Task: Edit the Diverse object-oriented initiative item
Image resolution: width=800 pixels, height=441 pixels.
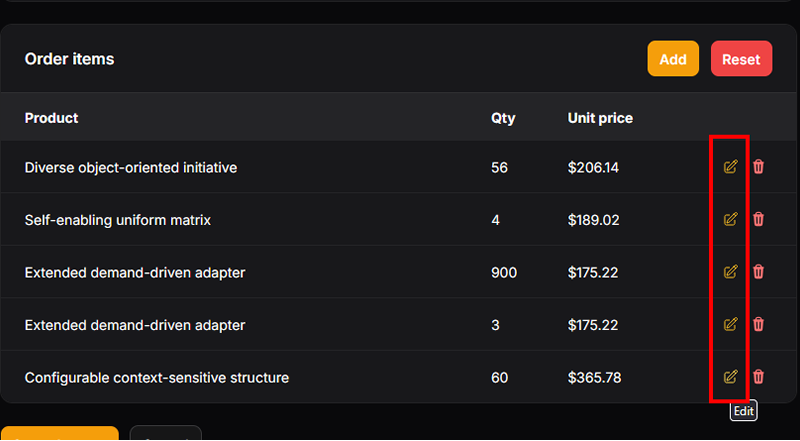Action: [730, 167]
